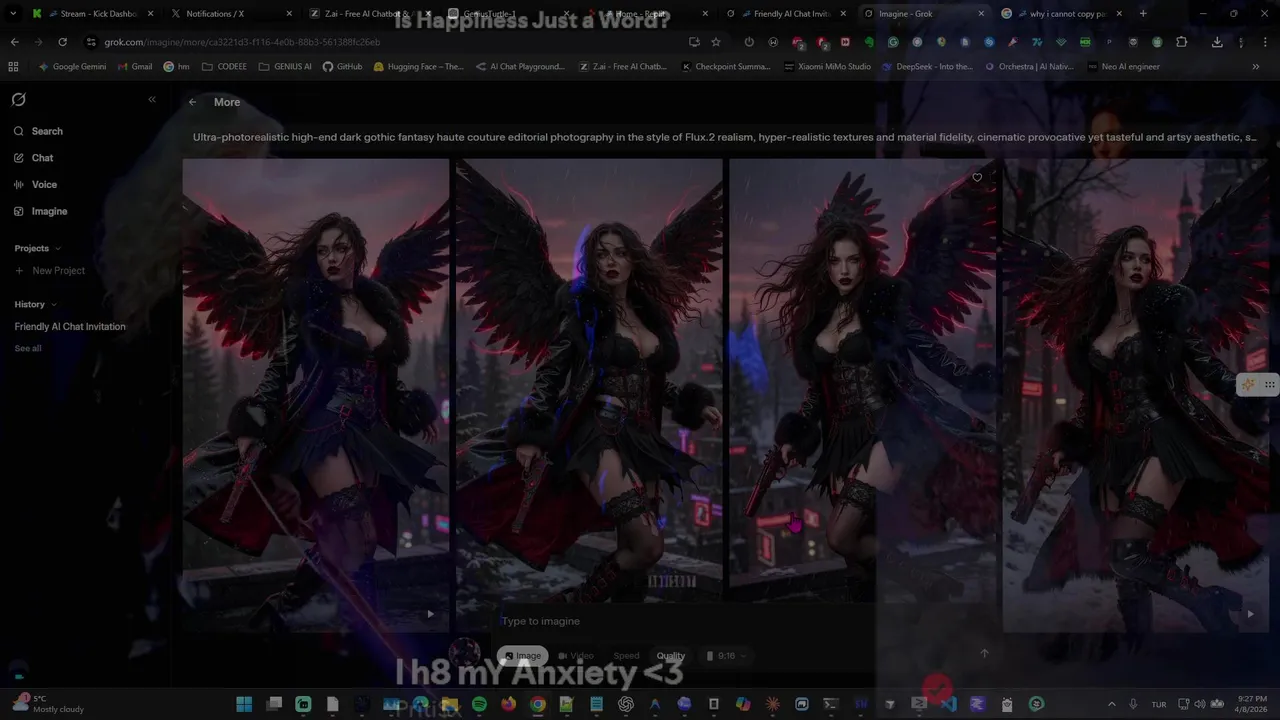The image size is (1280, 720).
Task: Submit the prompt with the up arrow button
Action: click(984, 654)
